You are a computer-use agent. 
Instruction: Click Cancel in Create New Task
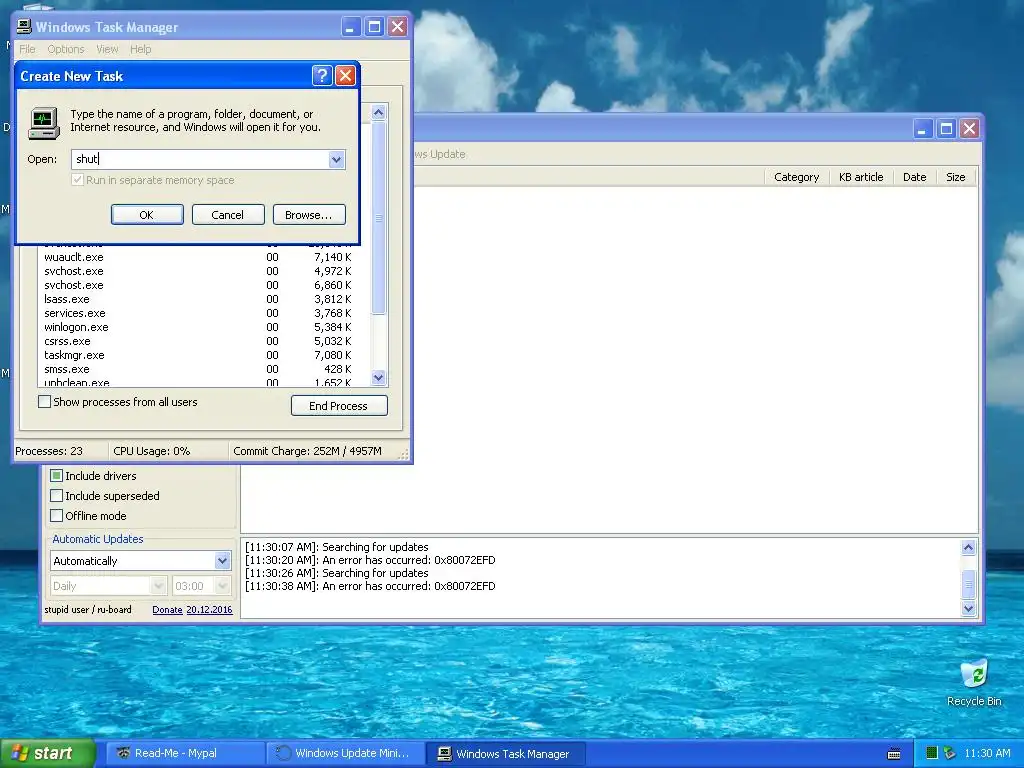(228, 215)
